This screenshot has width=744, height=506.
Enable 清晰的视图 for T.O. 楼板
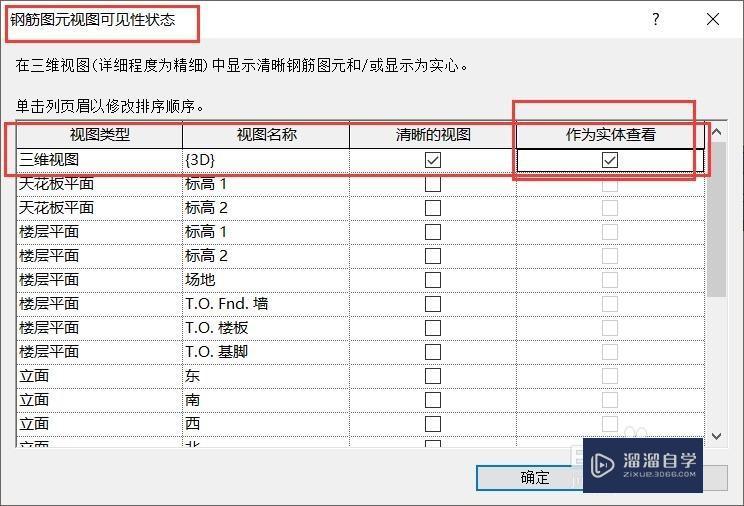(x=433, y=328)
